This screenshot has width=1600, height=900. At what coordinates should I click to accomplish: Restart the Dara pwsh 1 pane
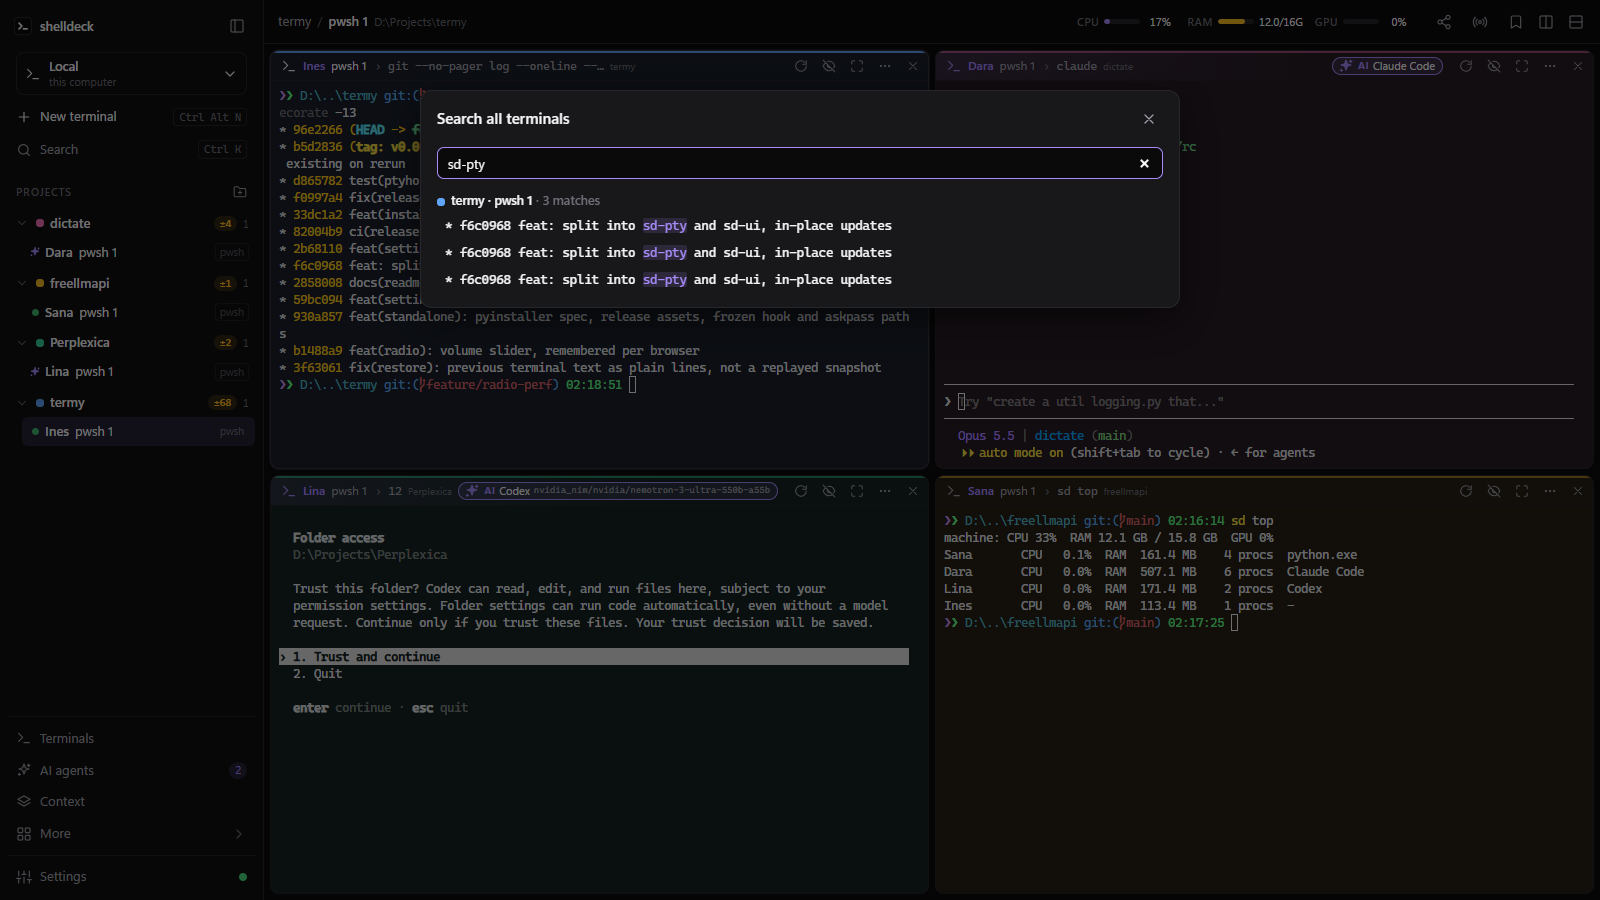click(x=1466, y=66)
